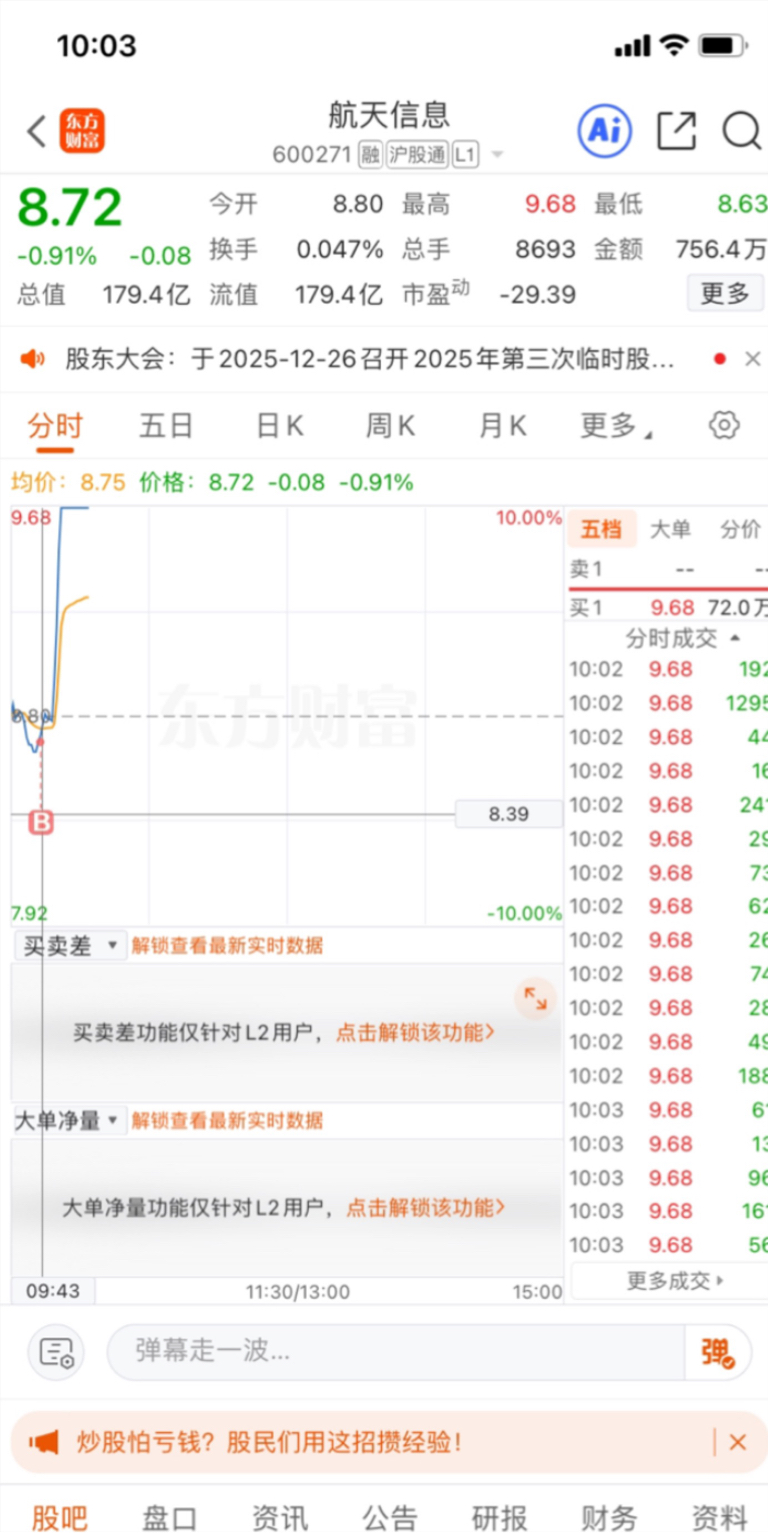Toggle the 分时成交 sort arrow
Screen dimensions: 768x1533
[x=736, y=638]
